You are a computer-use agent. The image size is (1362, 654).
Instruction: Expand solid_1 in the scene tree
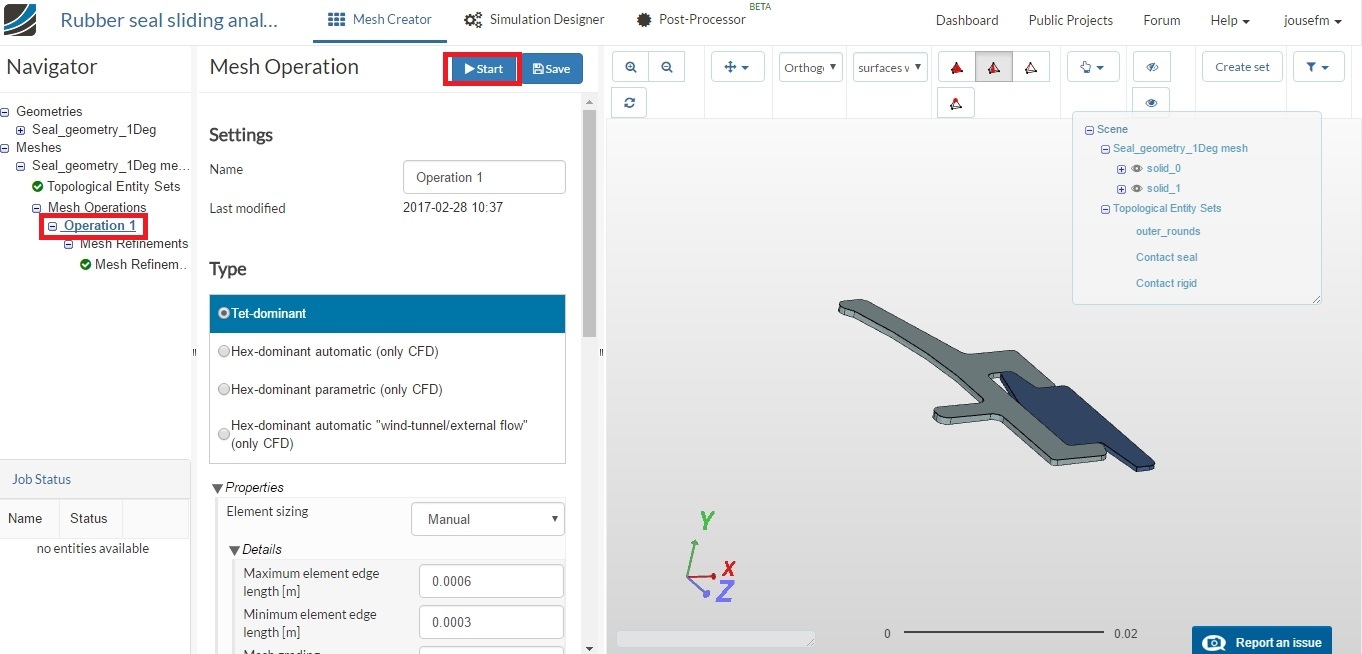click(1121, 189)
